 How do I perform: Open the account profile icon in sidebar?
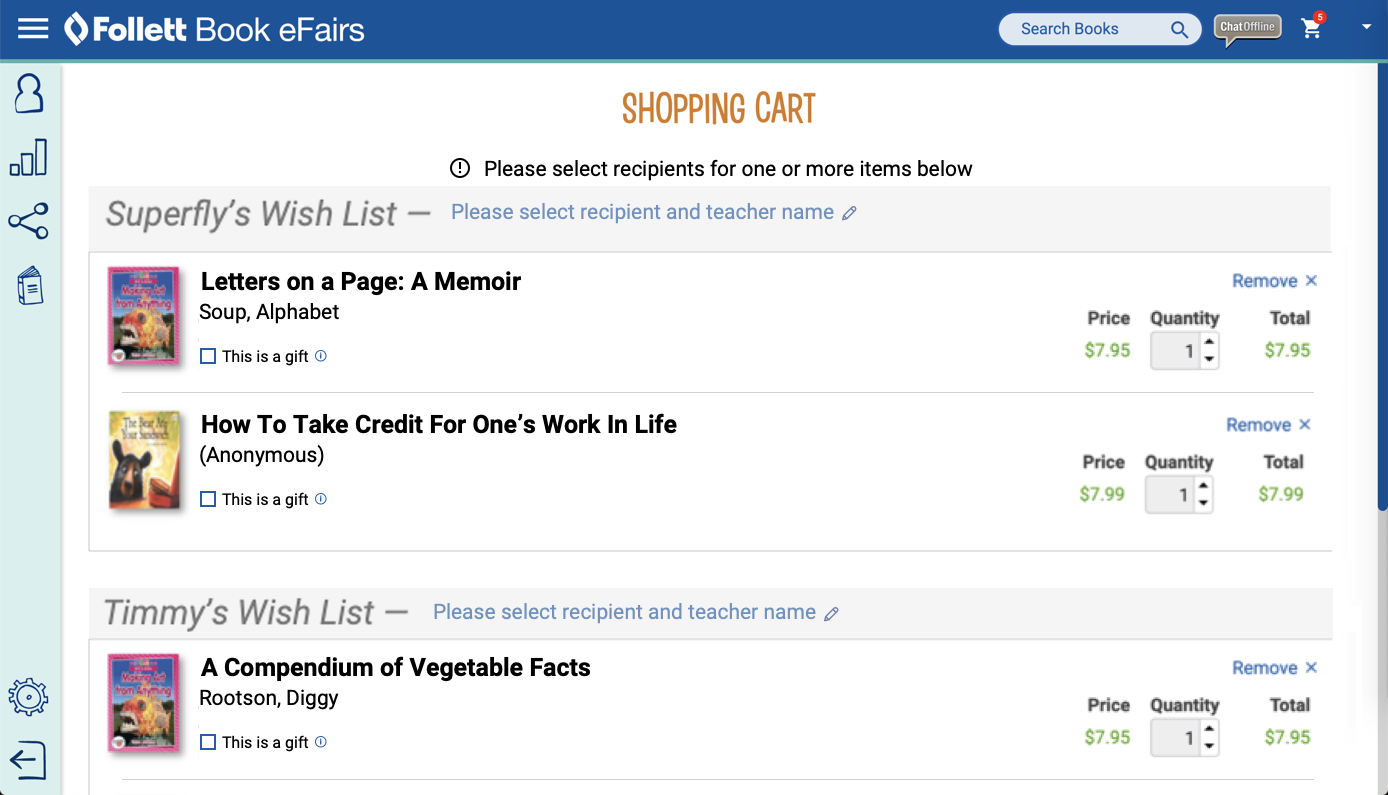29,94
